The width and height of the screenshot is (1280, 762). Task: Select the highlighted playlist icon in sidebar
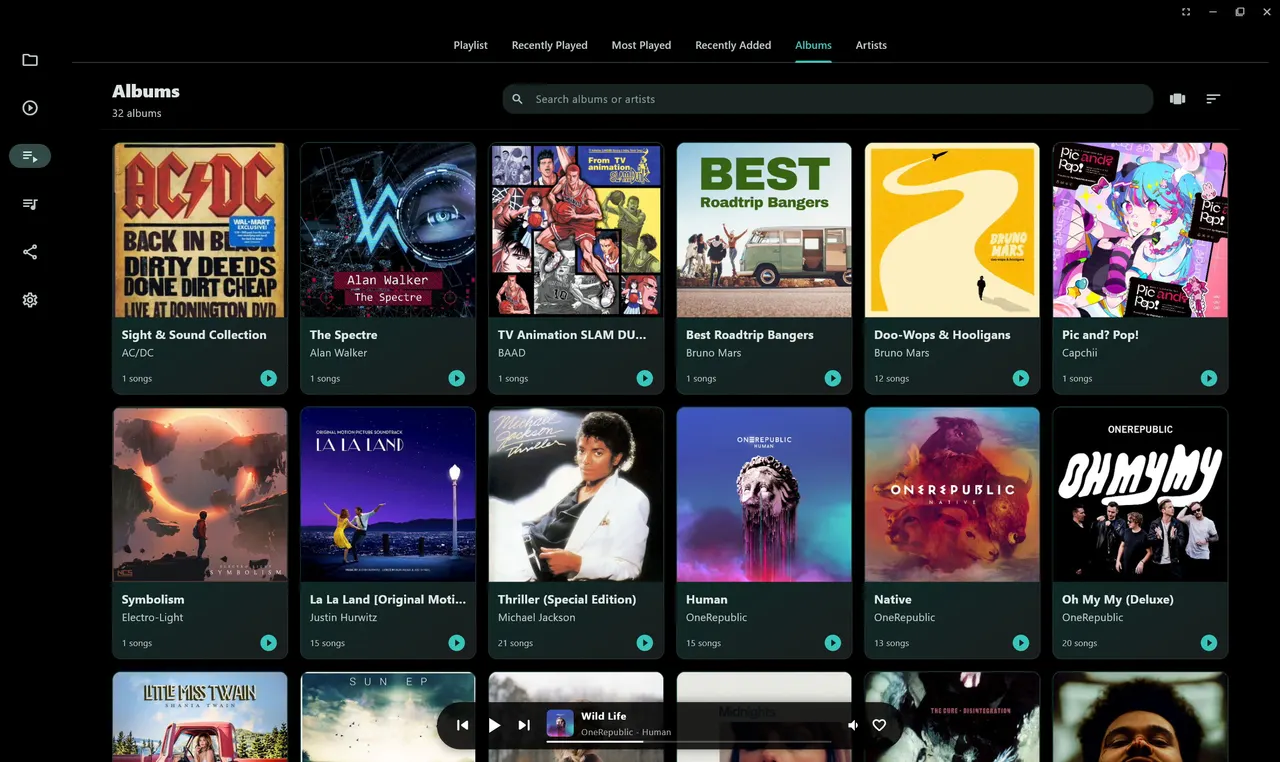tap(30, 156)
